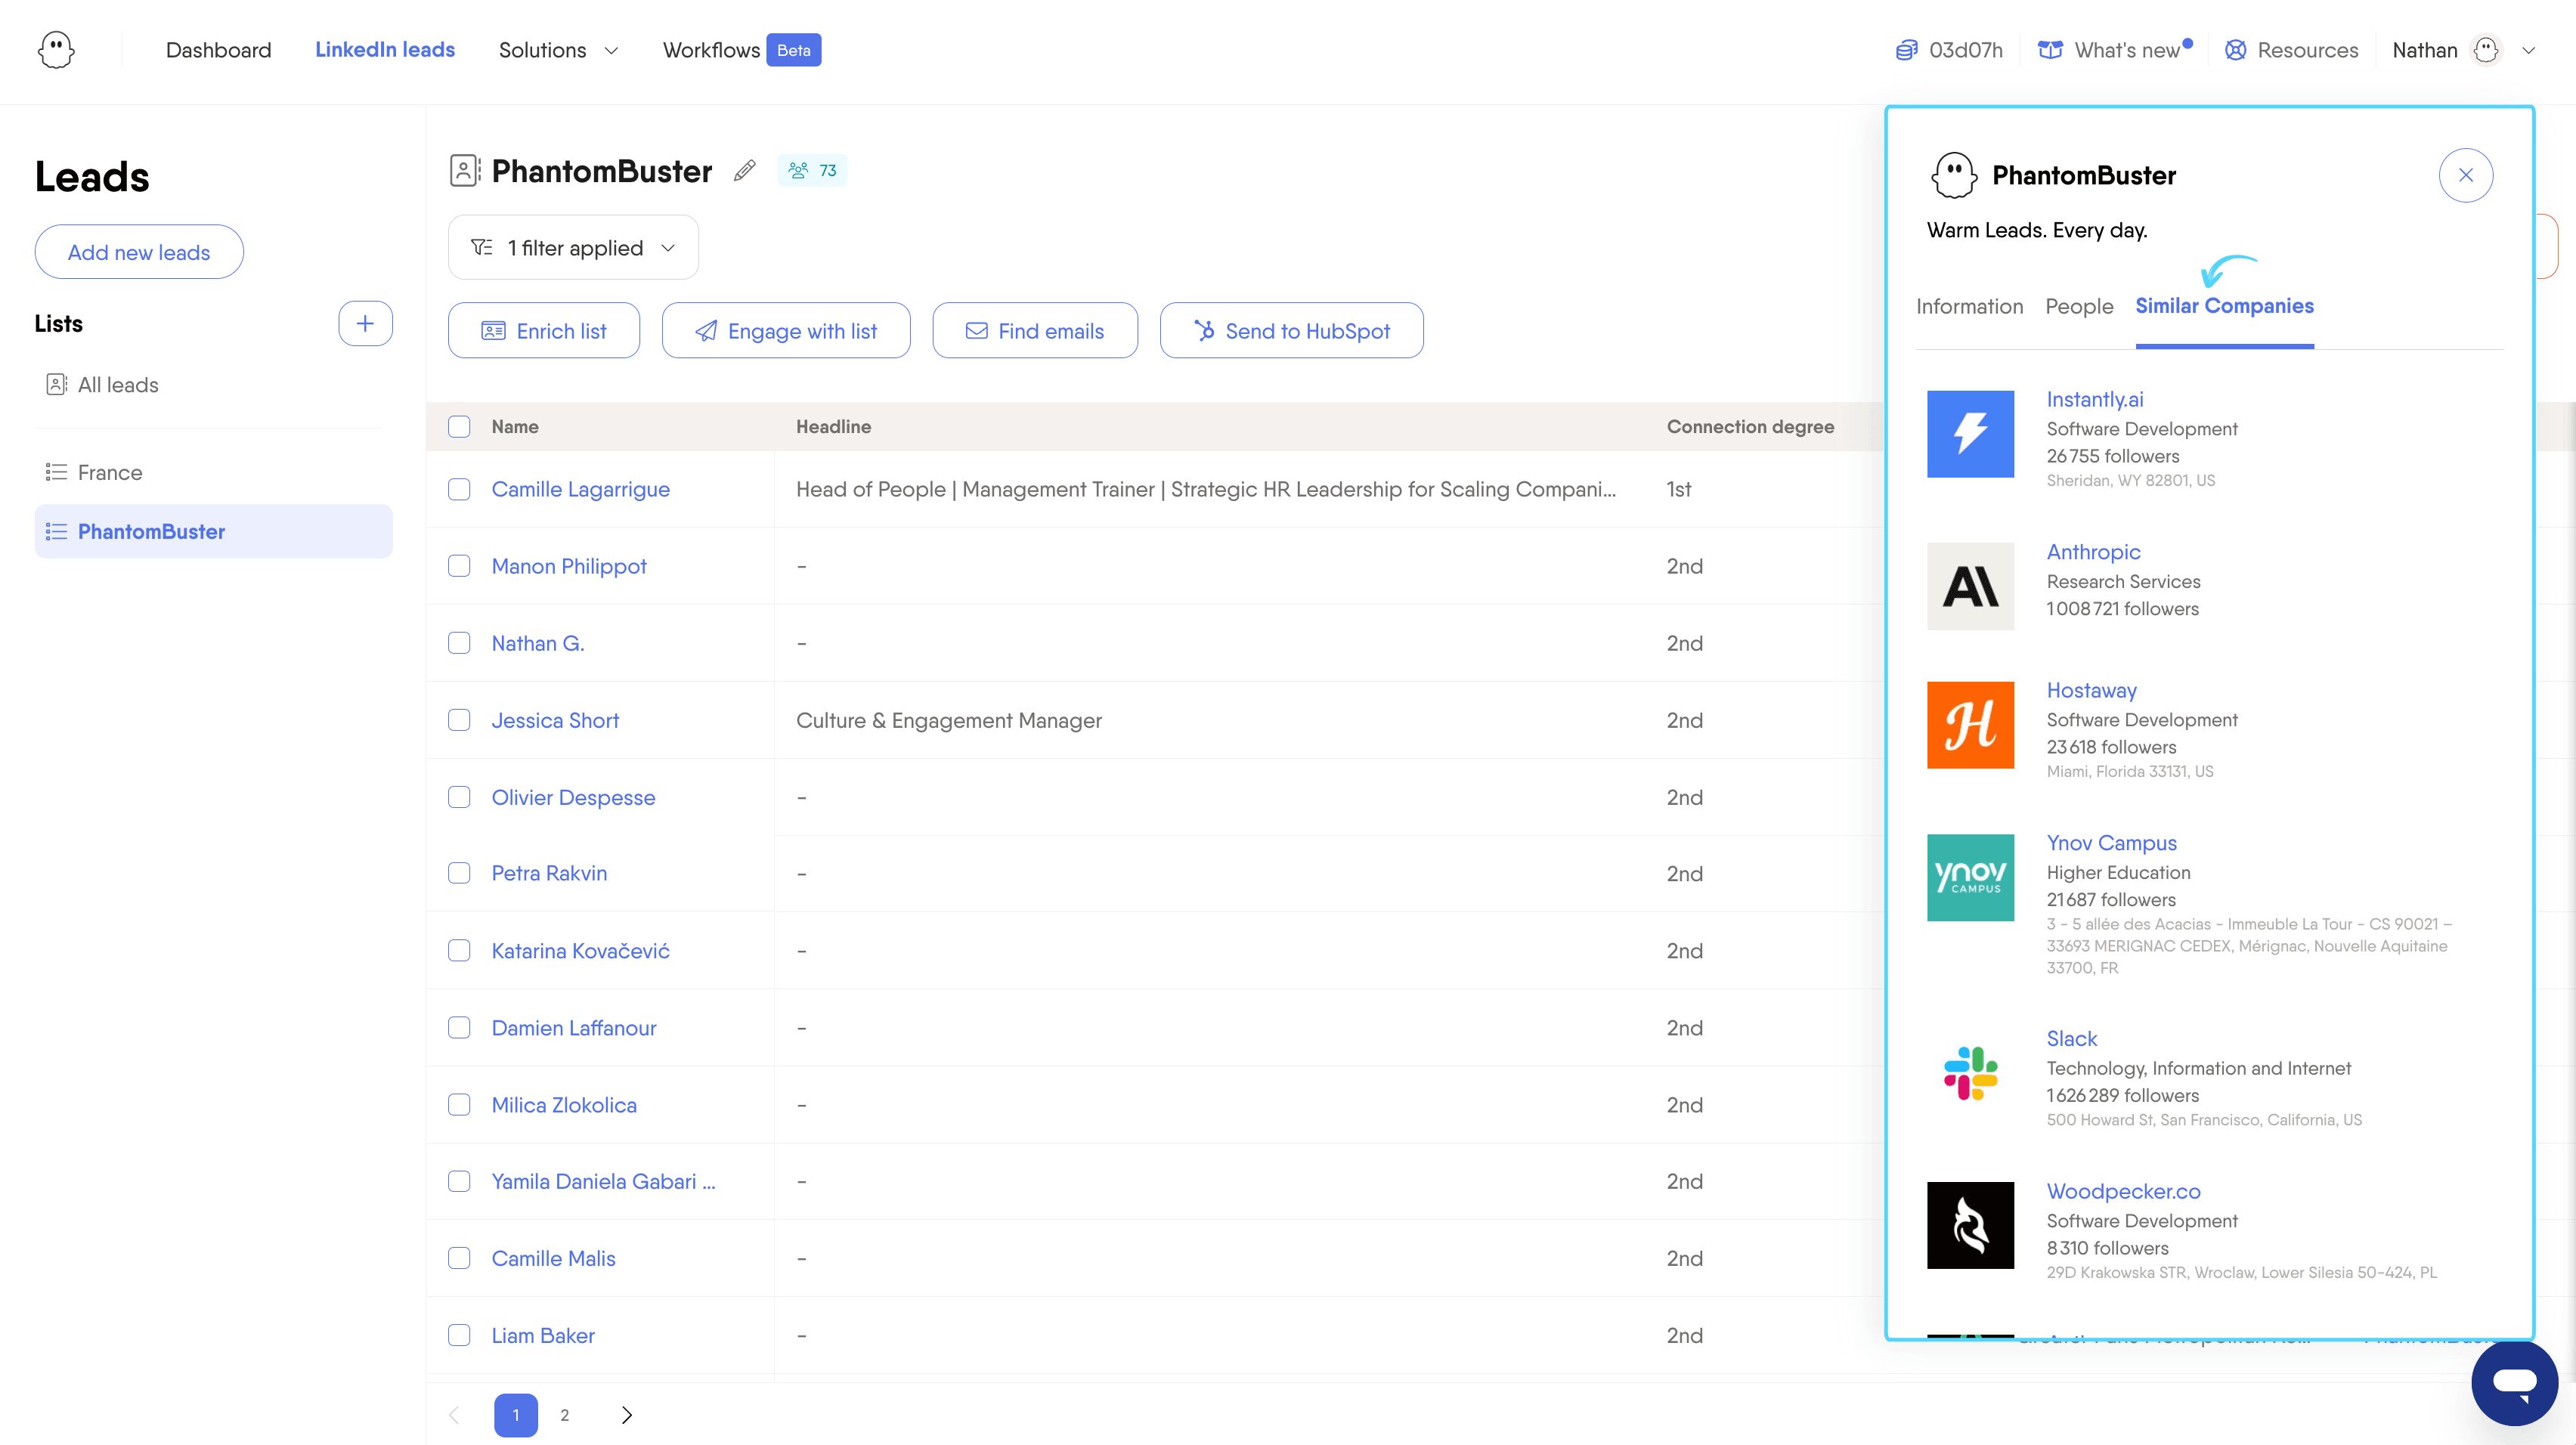Expand the Solutions dropdown menu
The height and width of the screenshot is (1445, 2576).
pyautogui.click(x=558, y=50)
